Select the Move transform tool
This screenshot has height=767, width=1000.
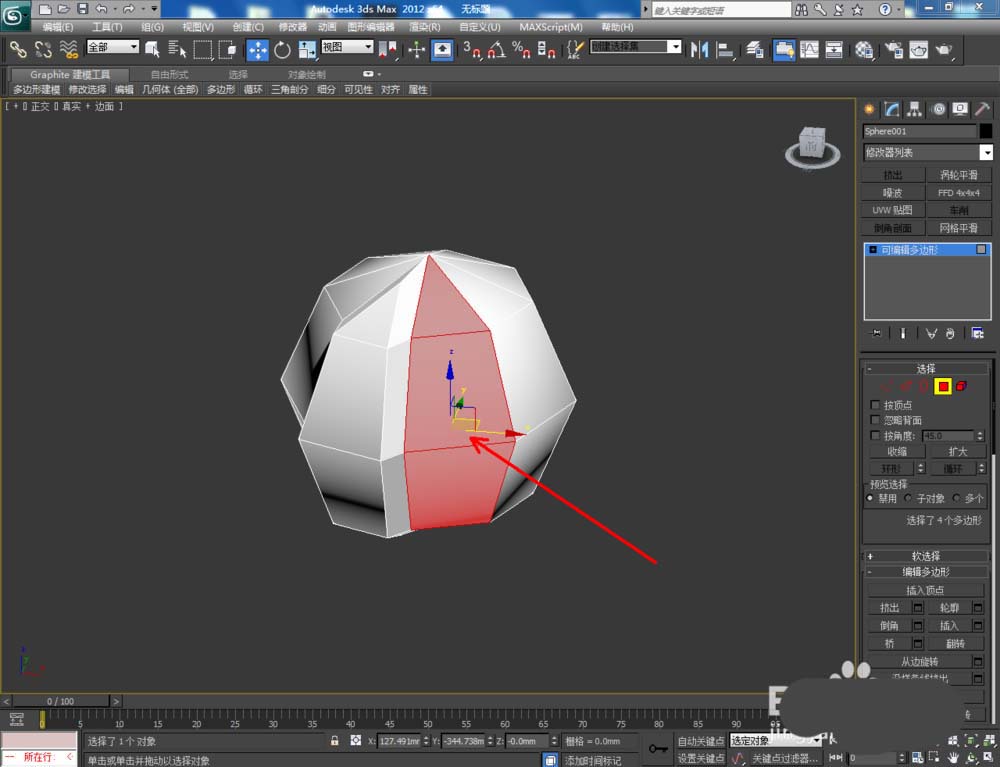click(x=258, y=49)
